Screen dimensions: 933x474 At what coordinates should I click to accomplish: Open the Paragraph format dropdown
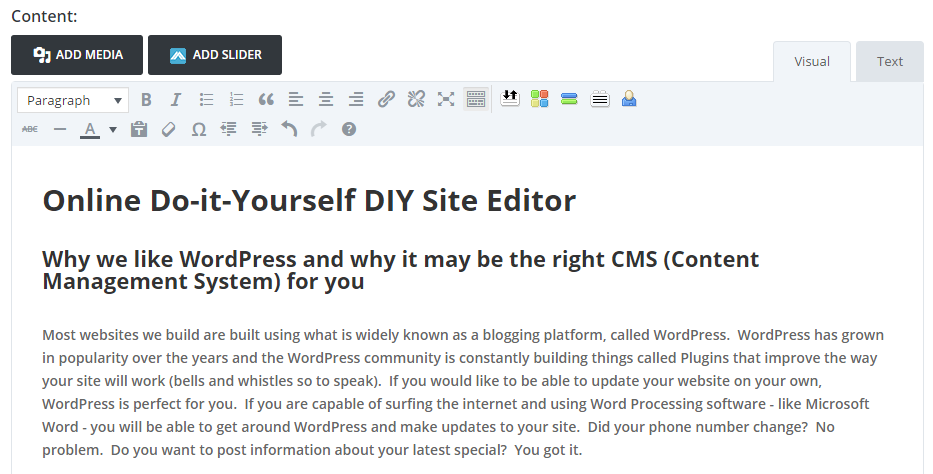[x=73, y=100]
